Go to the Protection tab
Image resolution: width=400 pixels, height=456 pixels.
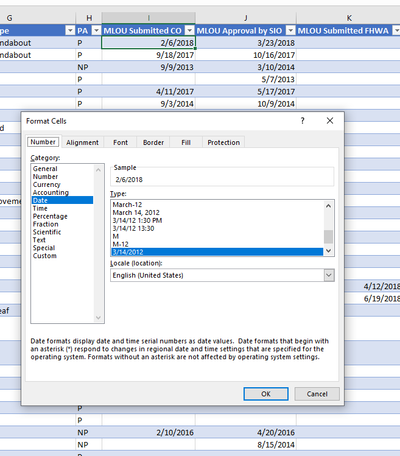pyautogui.click(x=224, y=142)
